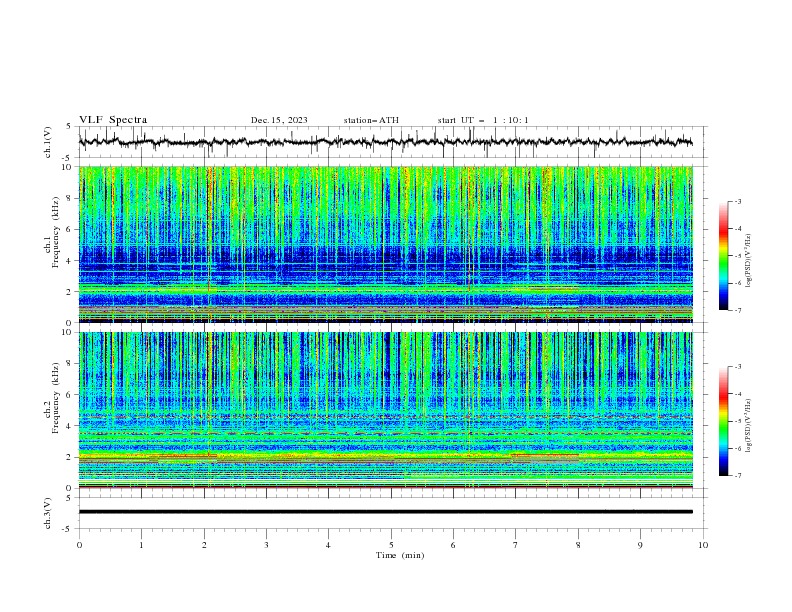Click time axis tick label "5"
Viewport: 792px width, 612px height.
coord(391,545)
